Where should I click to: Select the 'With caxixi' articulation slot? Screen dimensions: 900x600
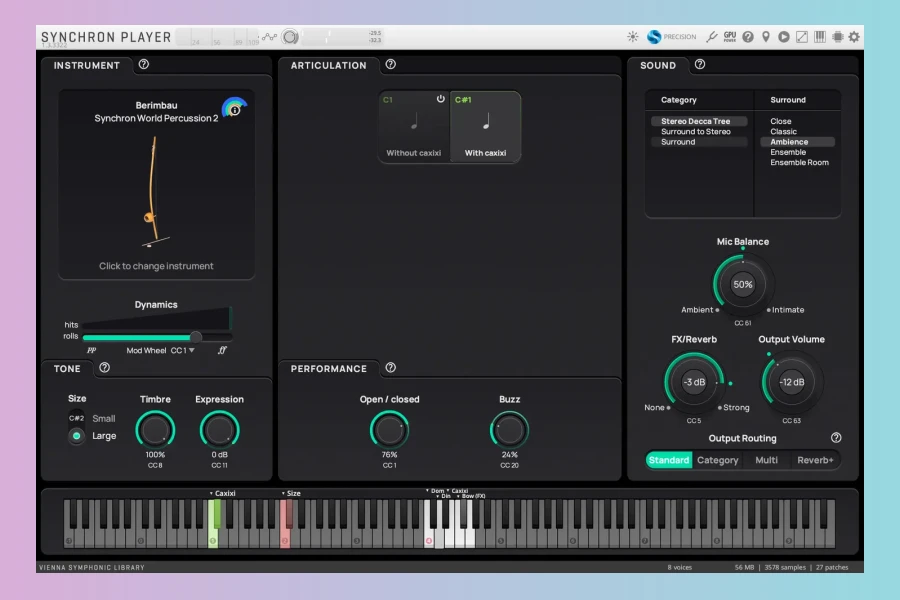point(486,127)
